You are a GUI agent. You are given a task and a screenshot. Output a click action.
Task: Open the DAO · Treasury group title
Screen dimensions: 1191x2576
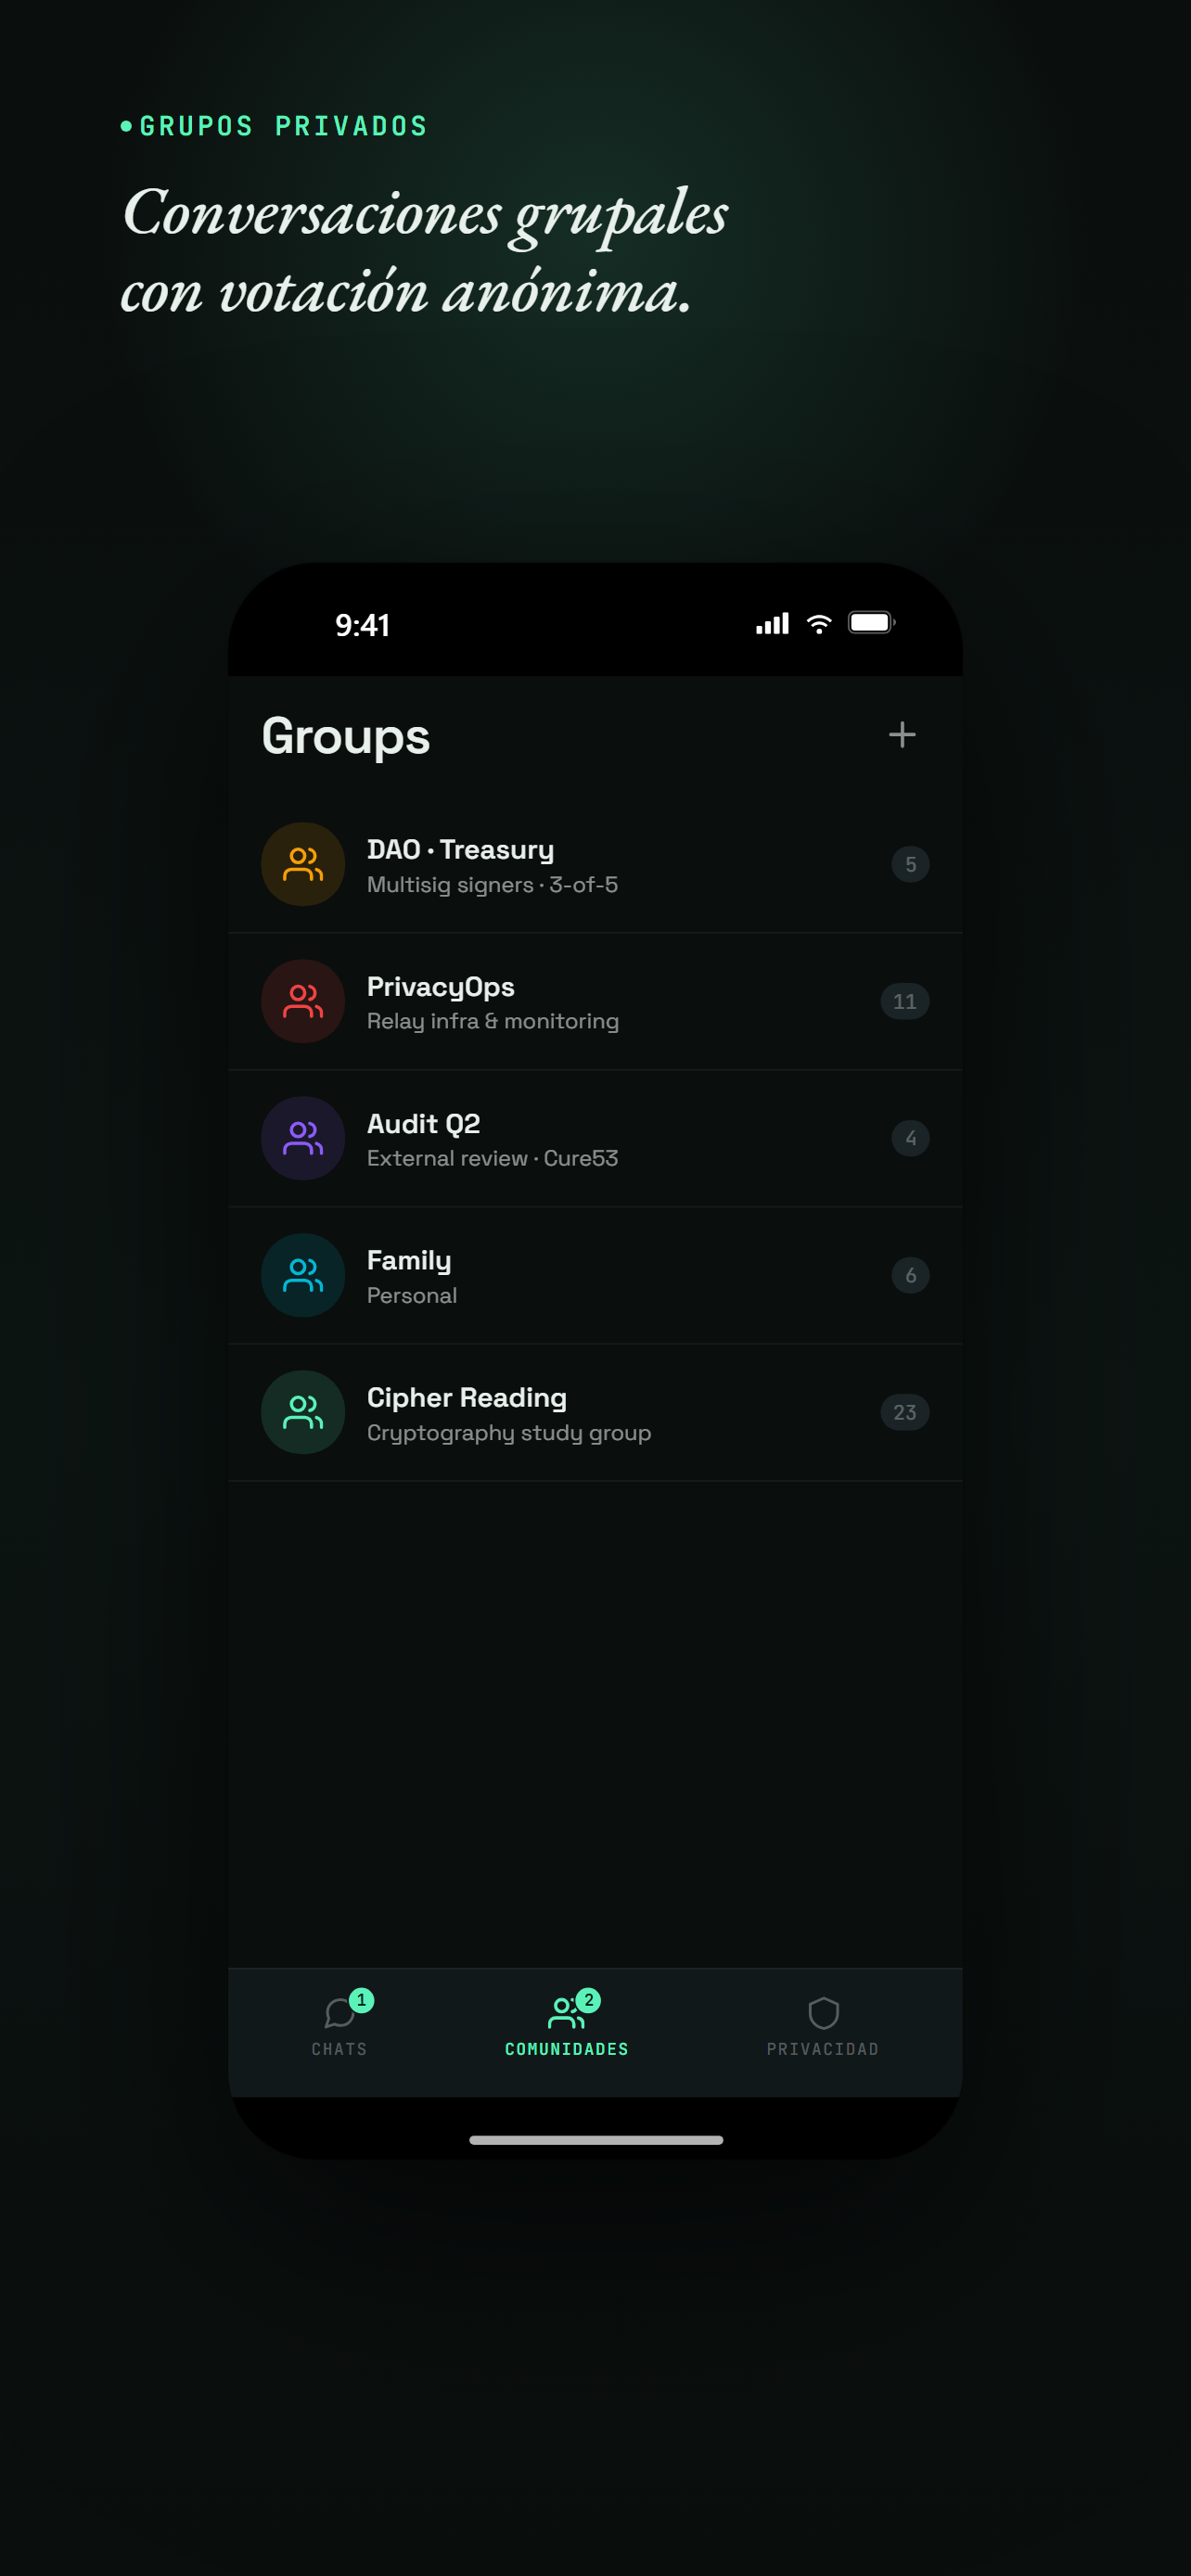[x=460, y=849]
